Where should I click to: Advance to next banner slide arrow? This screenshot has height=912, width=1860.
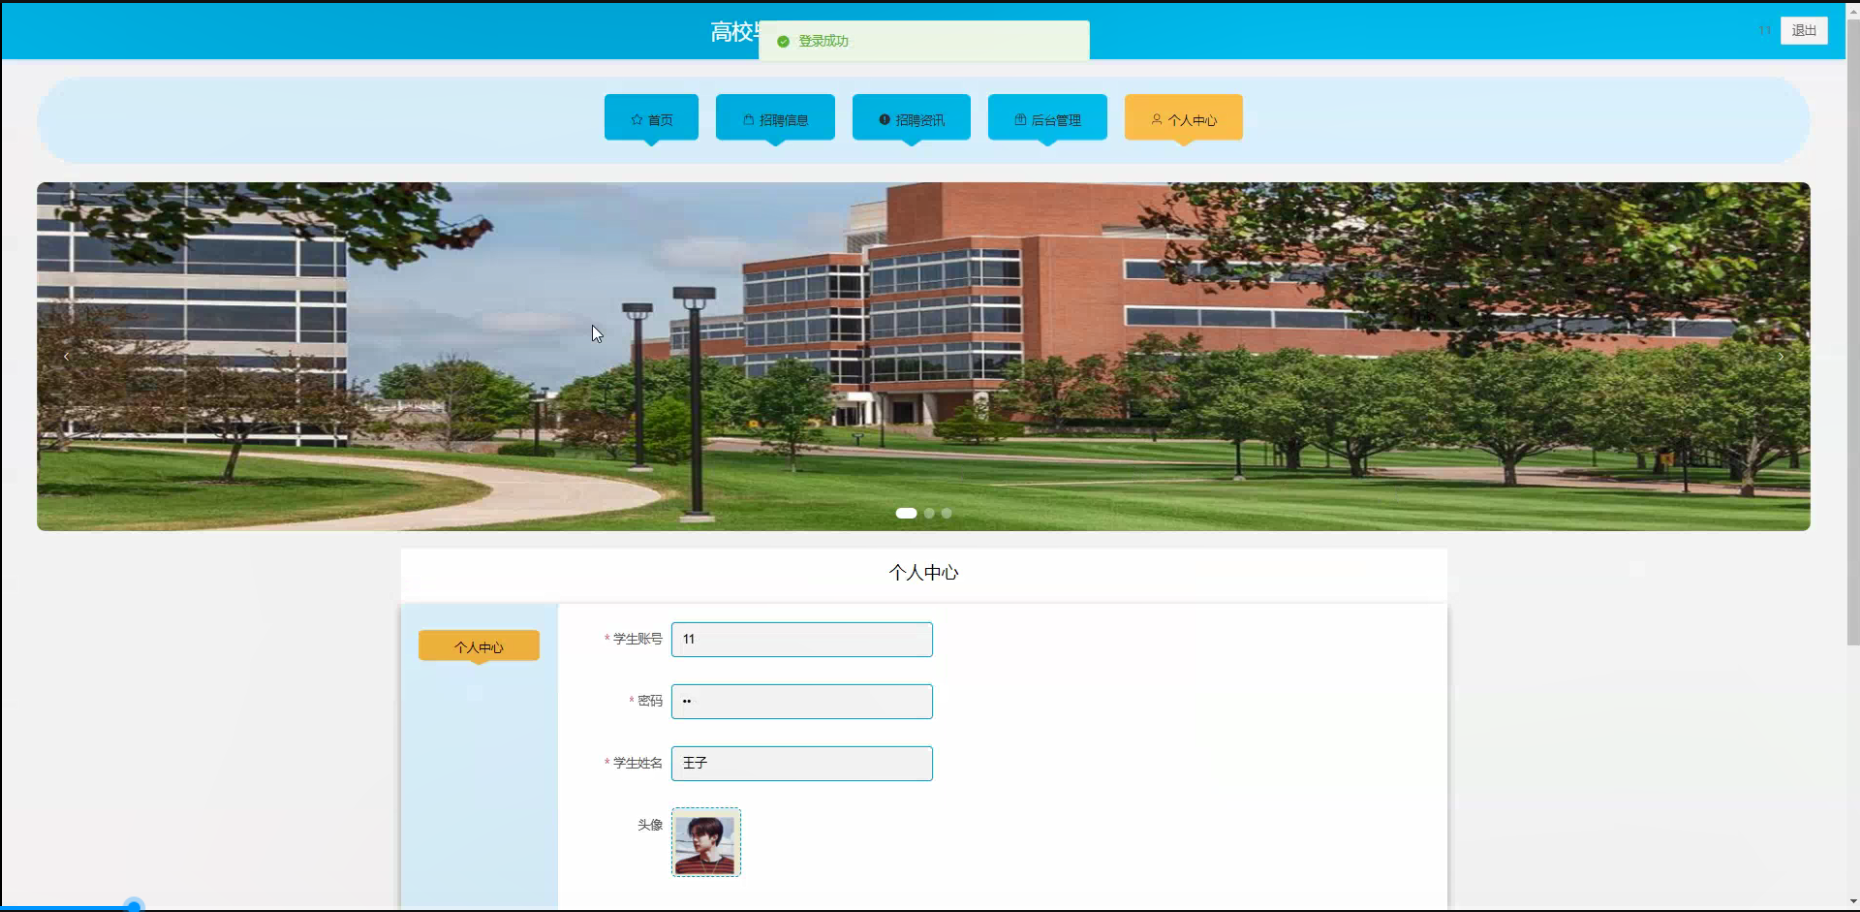pos(1780,356)
